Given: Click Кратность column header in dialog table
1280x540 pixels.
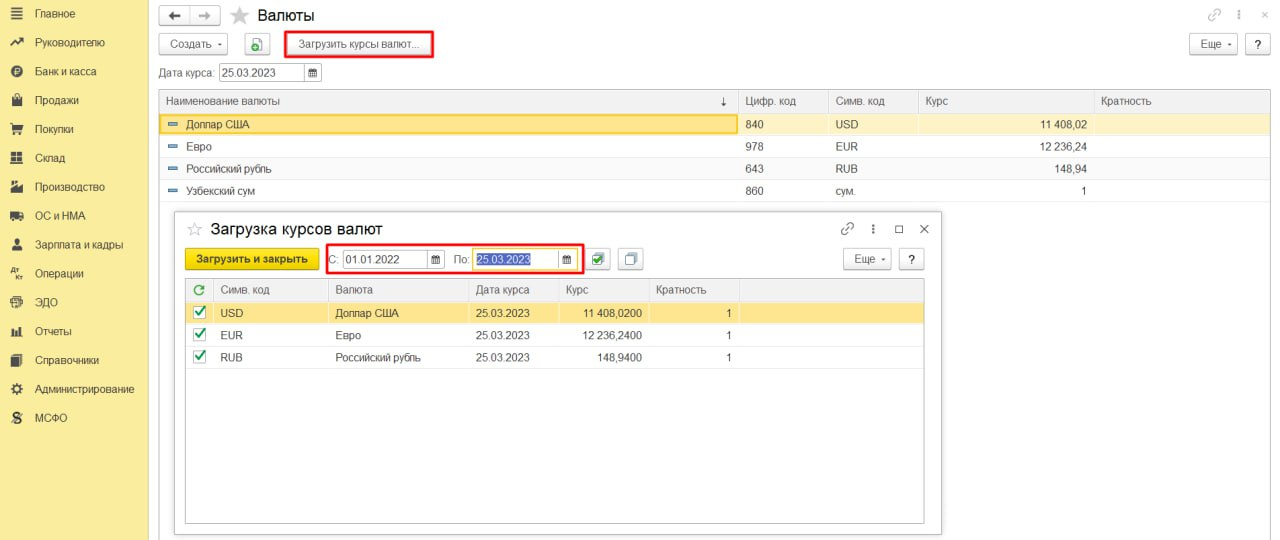Looking at the screenshot, I should pos(693,290).
